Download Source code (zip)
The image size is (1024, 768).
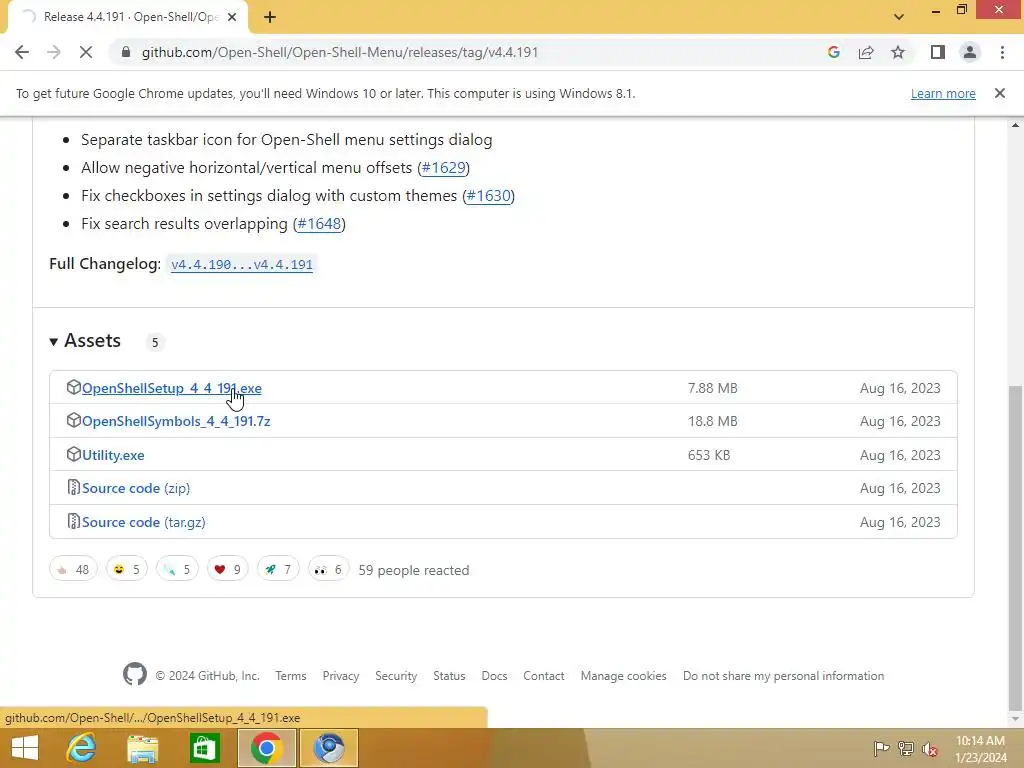pyautogui.click(x=136, y=488)
